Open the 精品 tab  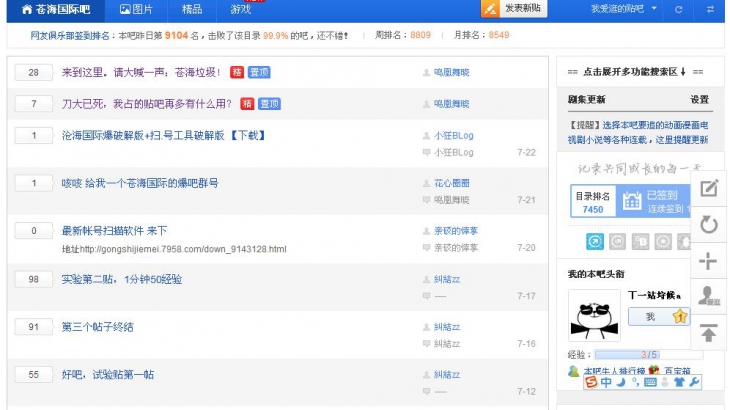(x=192, y=9)
